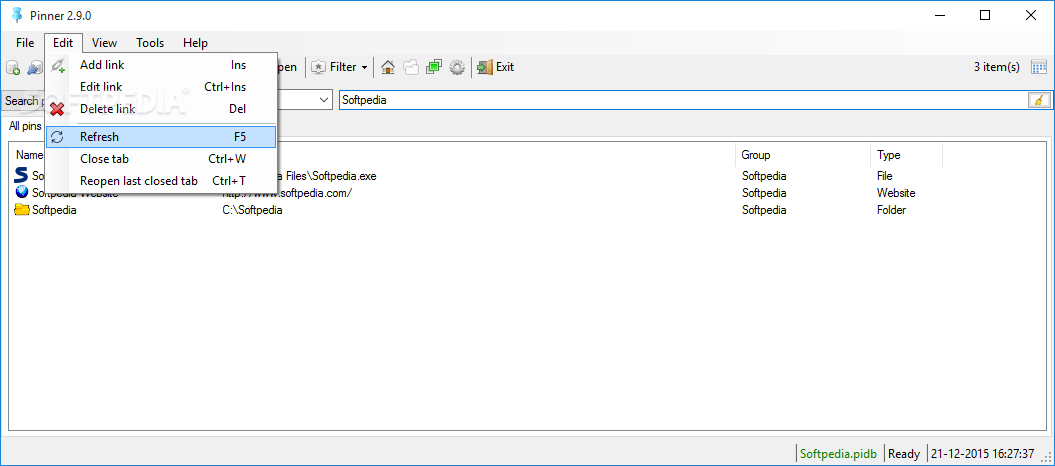Click the Group cell of Folder row

[x=764, y=210]
